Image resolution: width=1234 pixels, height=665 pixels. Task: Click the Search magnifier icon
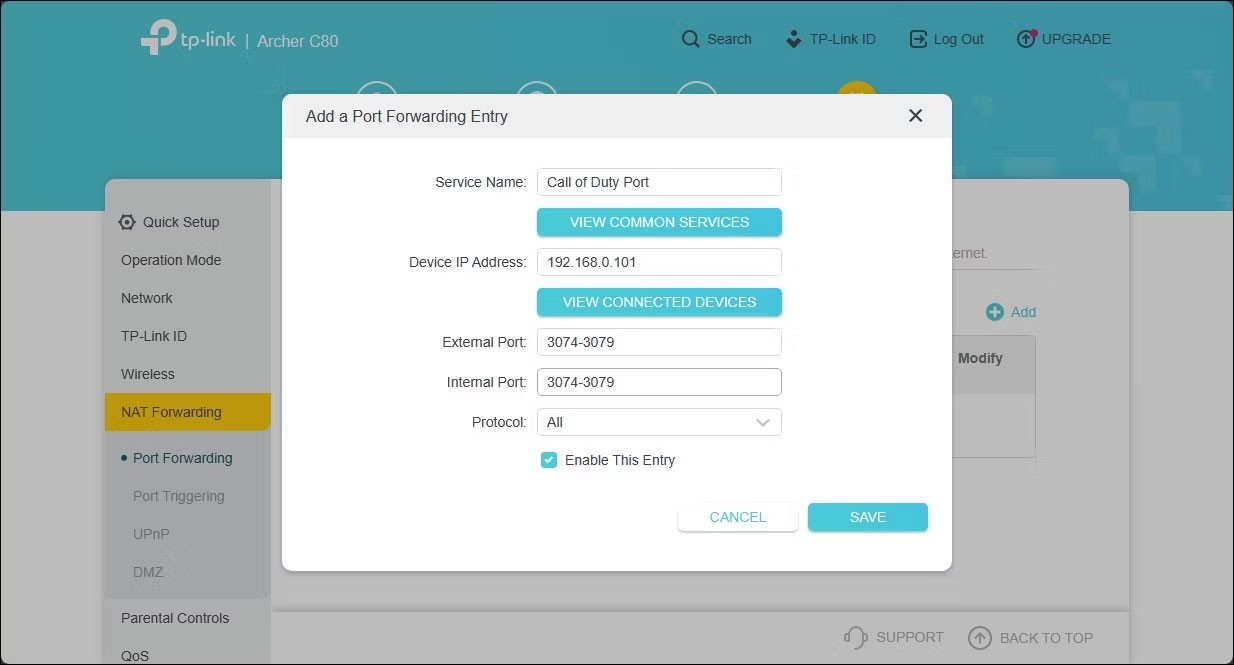click(690, 39)
